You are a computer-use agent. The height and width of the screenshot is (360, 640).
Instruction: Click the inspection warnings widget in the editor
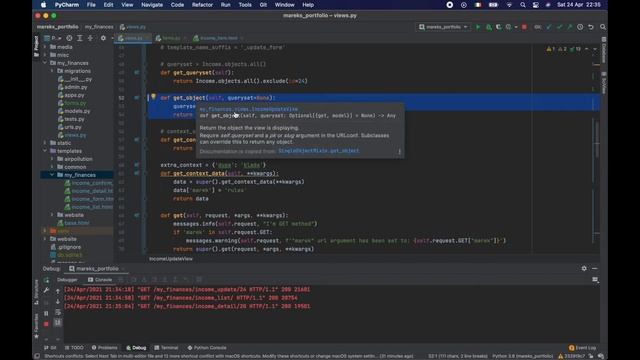coord(564,49)
